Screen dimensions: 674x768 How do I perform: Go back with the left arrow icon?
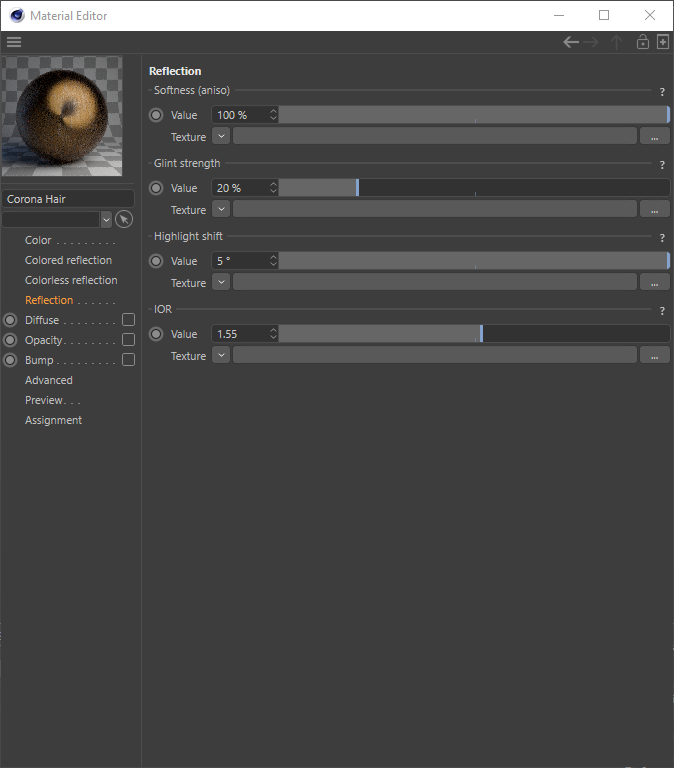click(x=571, y=42)
